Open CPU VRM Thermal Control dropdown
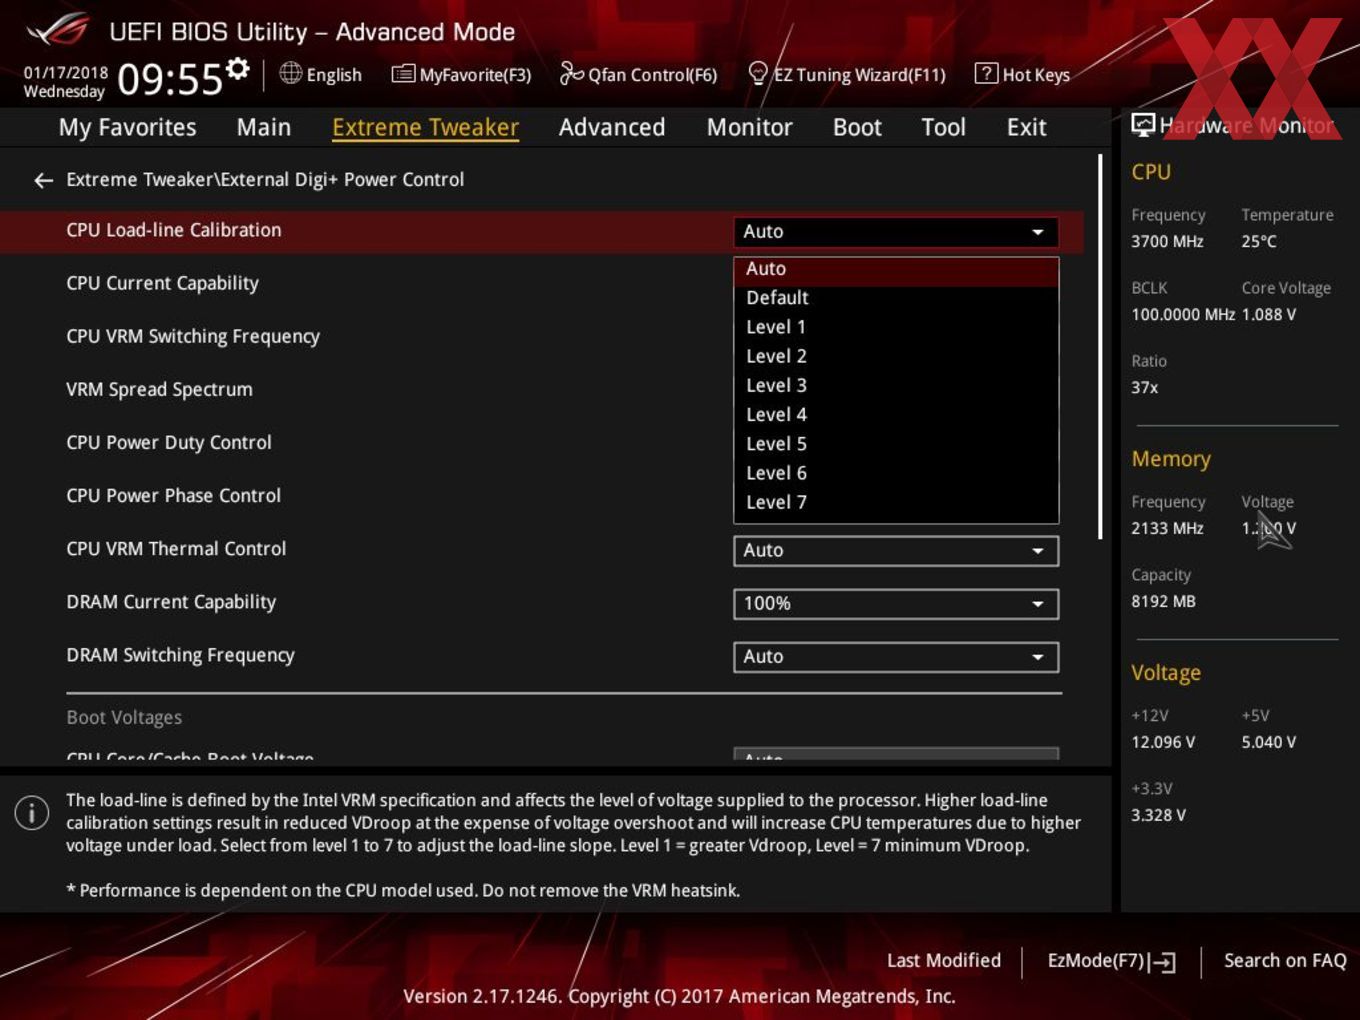 (x=896, y=550)
